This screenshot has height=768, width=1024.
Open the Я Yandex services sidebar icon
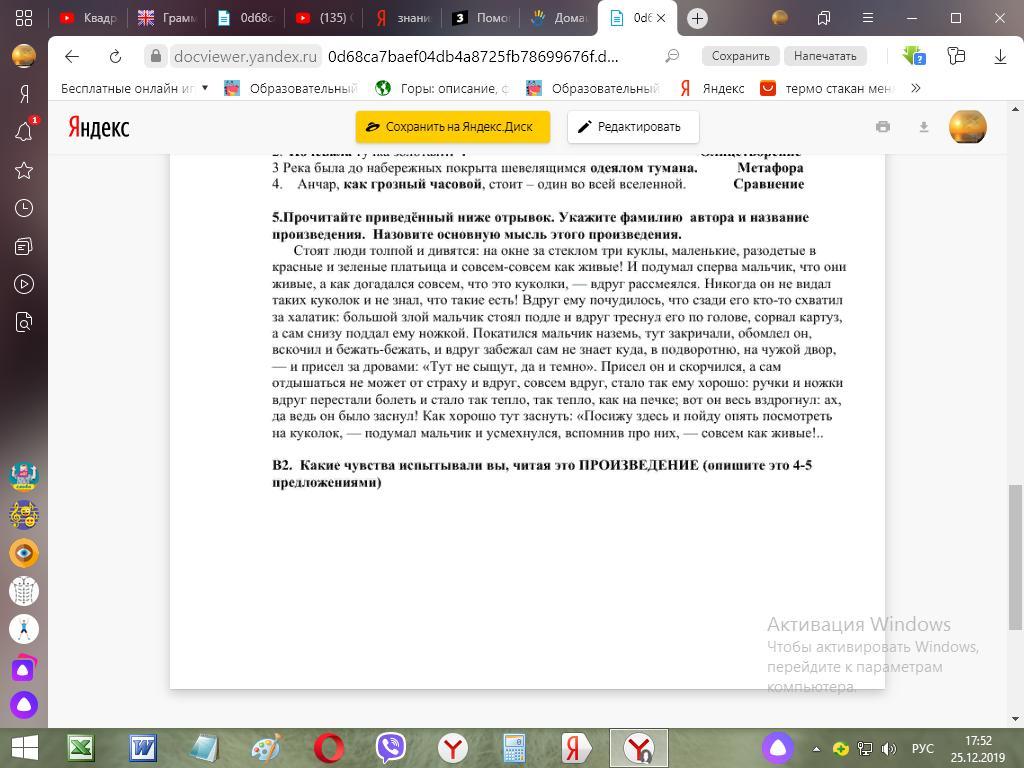24,95
